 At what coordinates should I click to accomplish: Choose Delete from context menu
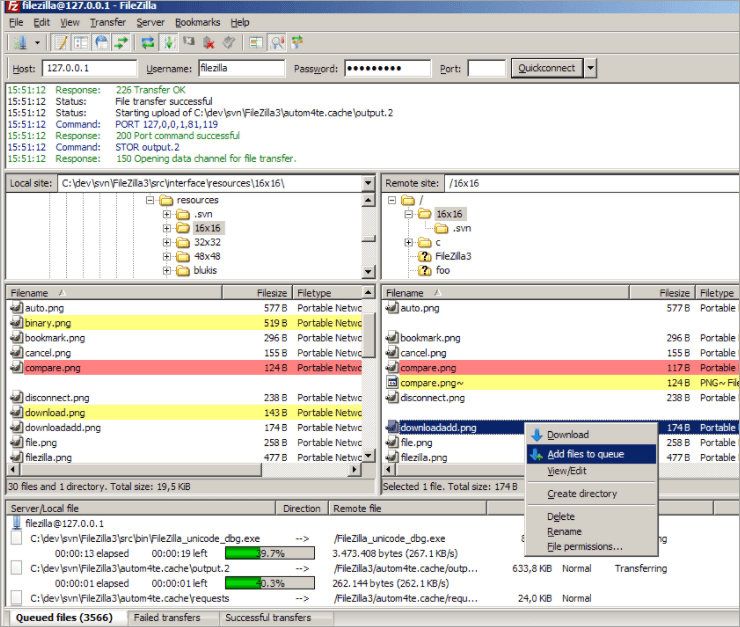(x=591, y=517)
